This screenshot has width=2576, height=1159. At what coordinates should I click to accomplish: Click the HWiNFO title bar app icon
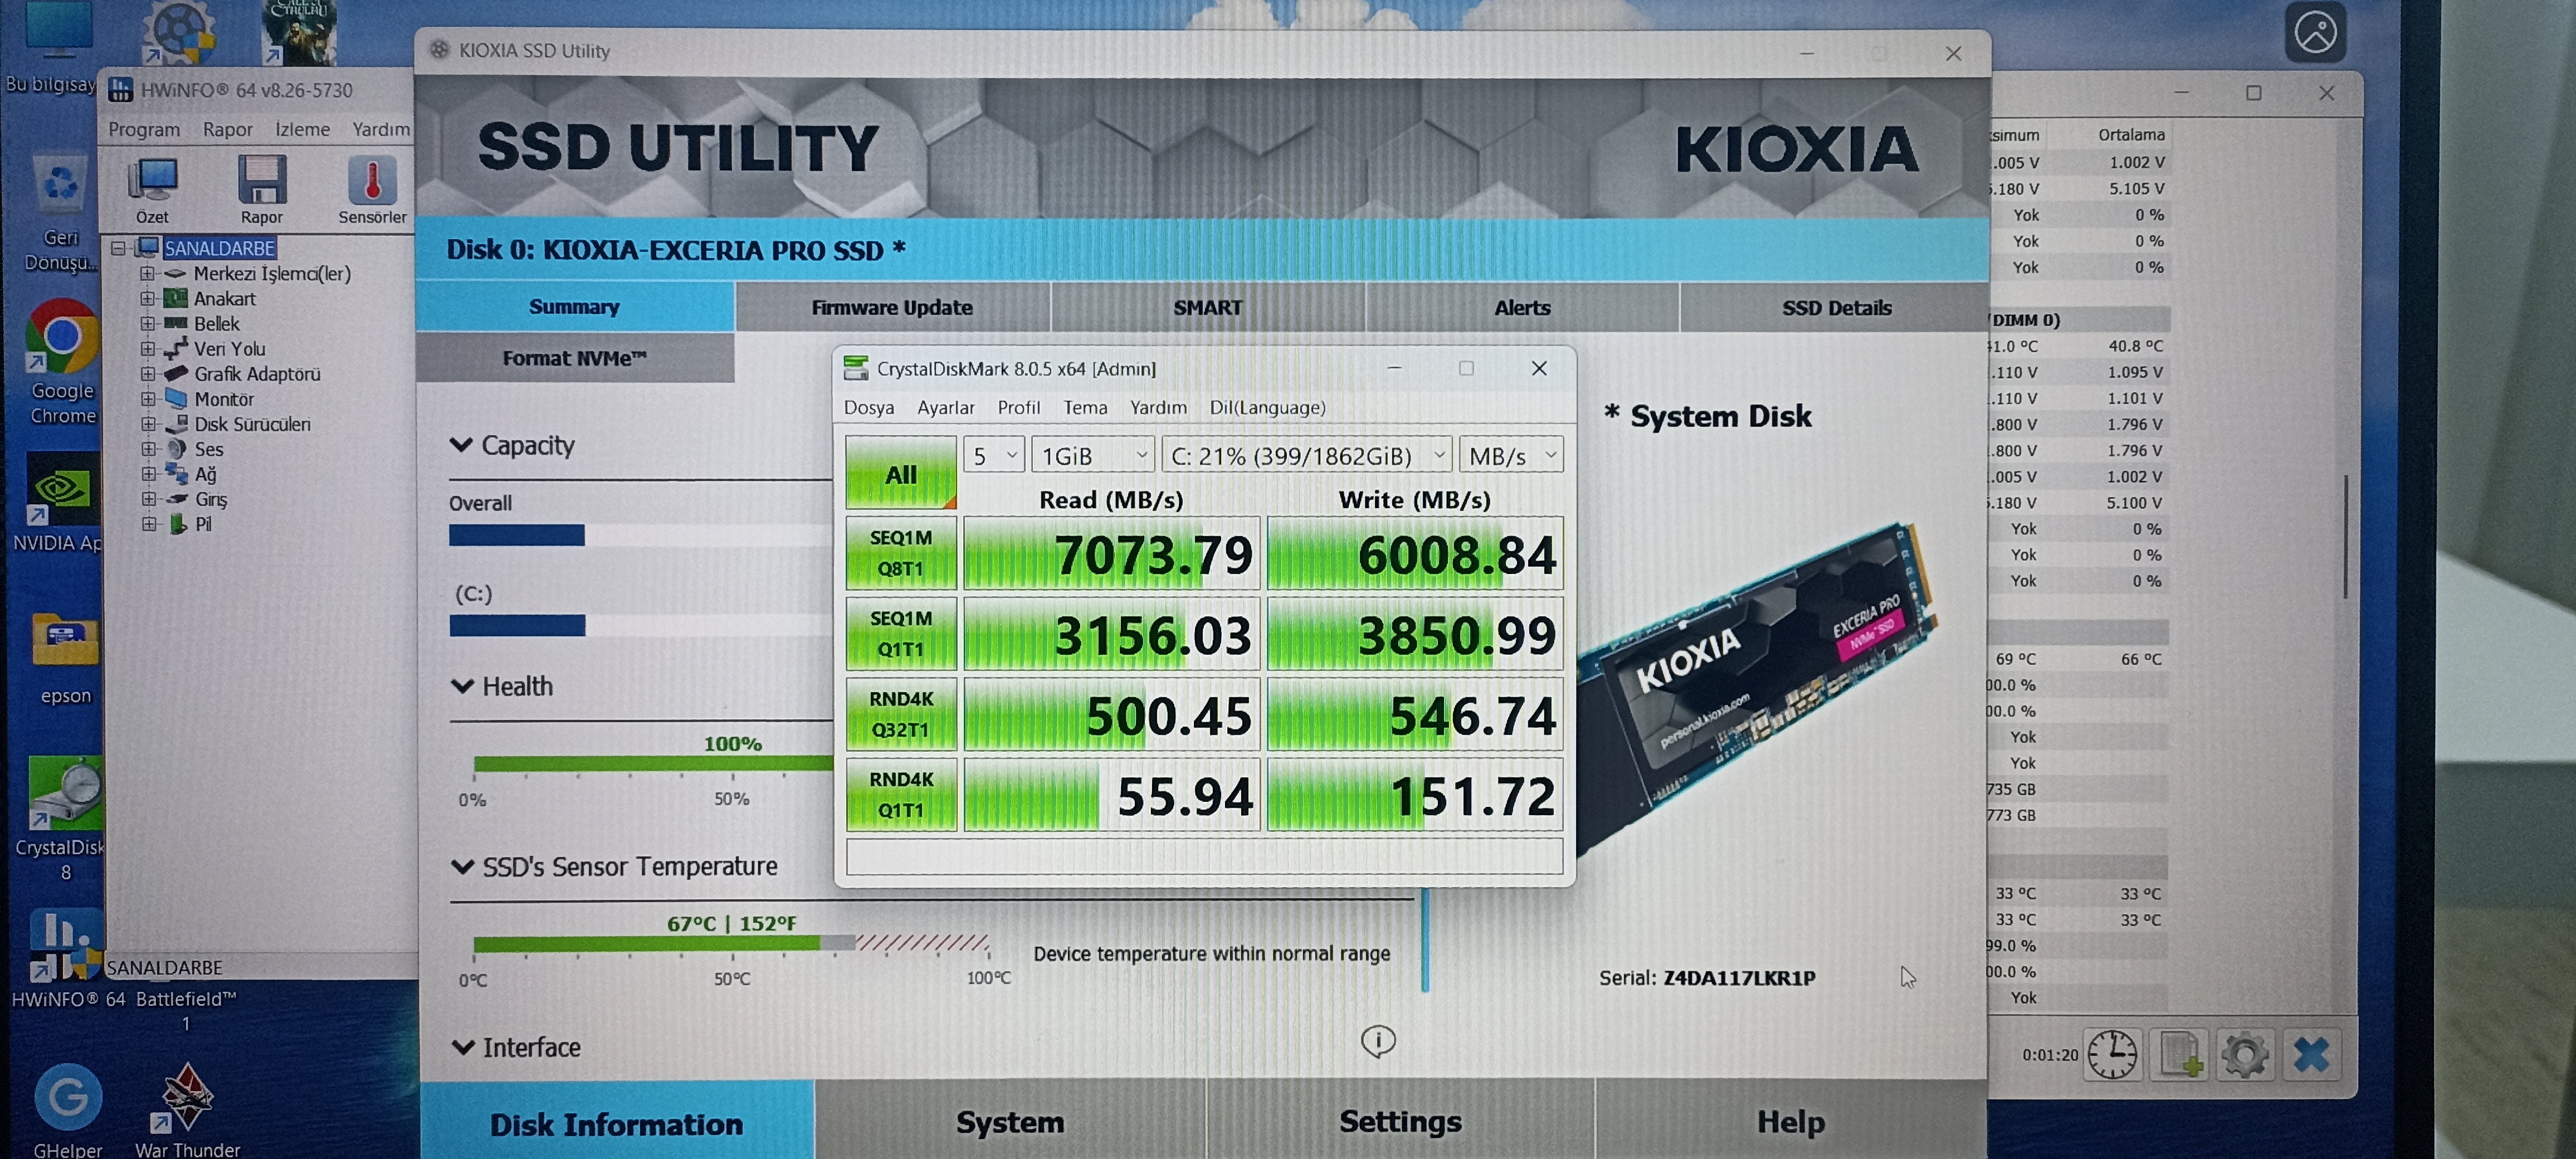tap(121, 90)
